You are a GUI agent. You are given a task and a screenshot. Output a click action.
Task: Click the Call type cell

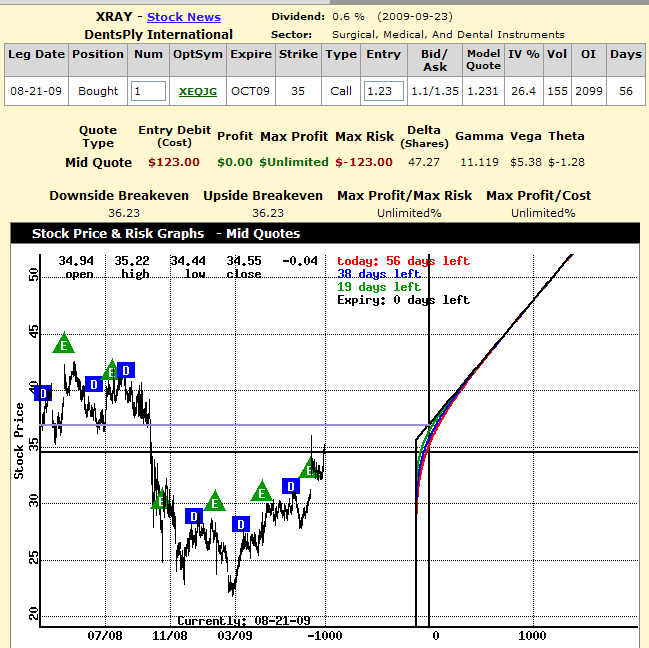click(x=341, y=91)
